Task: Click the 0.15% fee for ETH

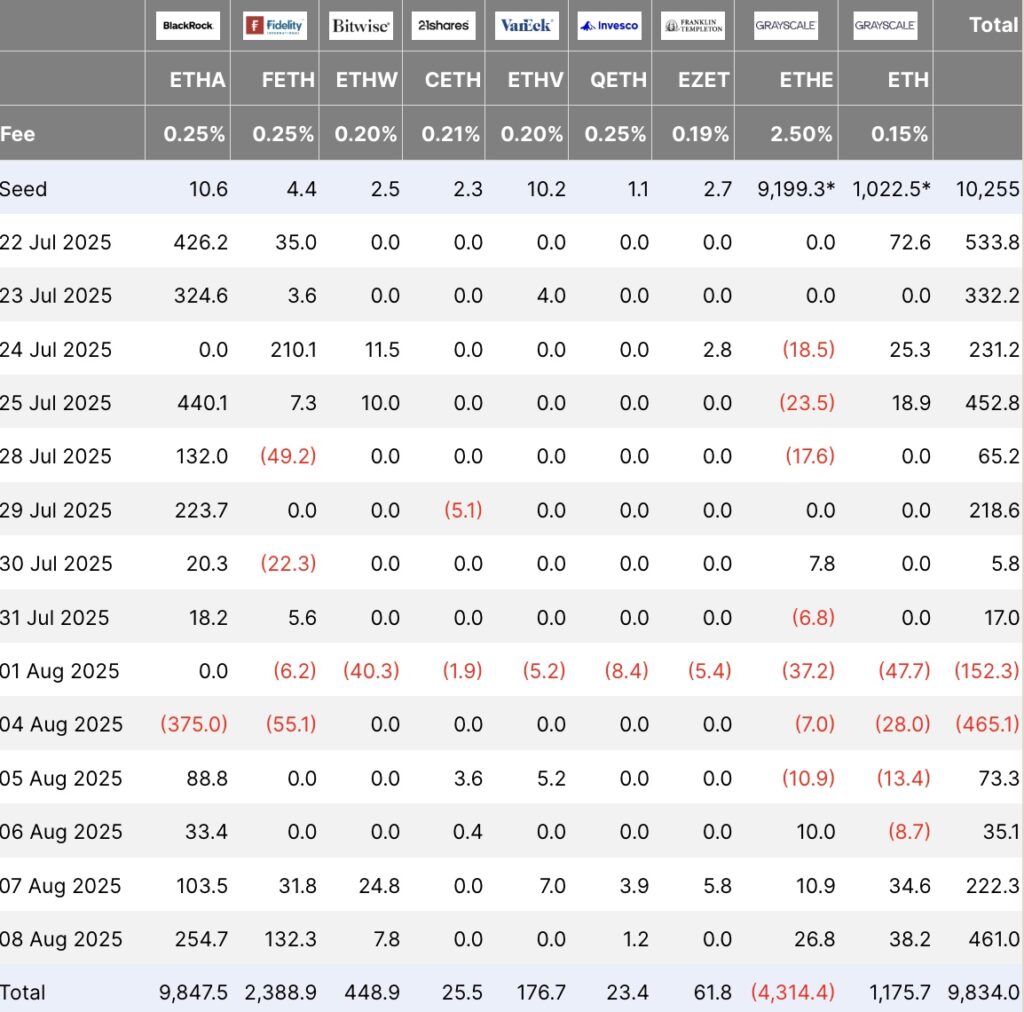Action: (899, 134)
